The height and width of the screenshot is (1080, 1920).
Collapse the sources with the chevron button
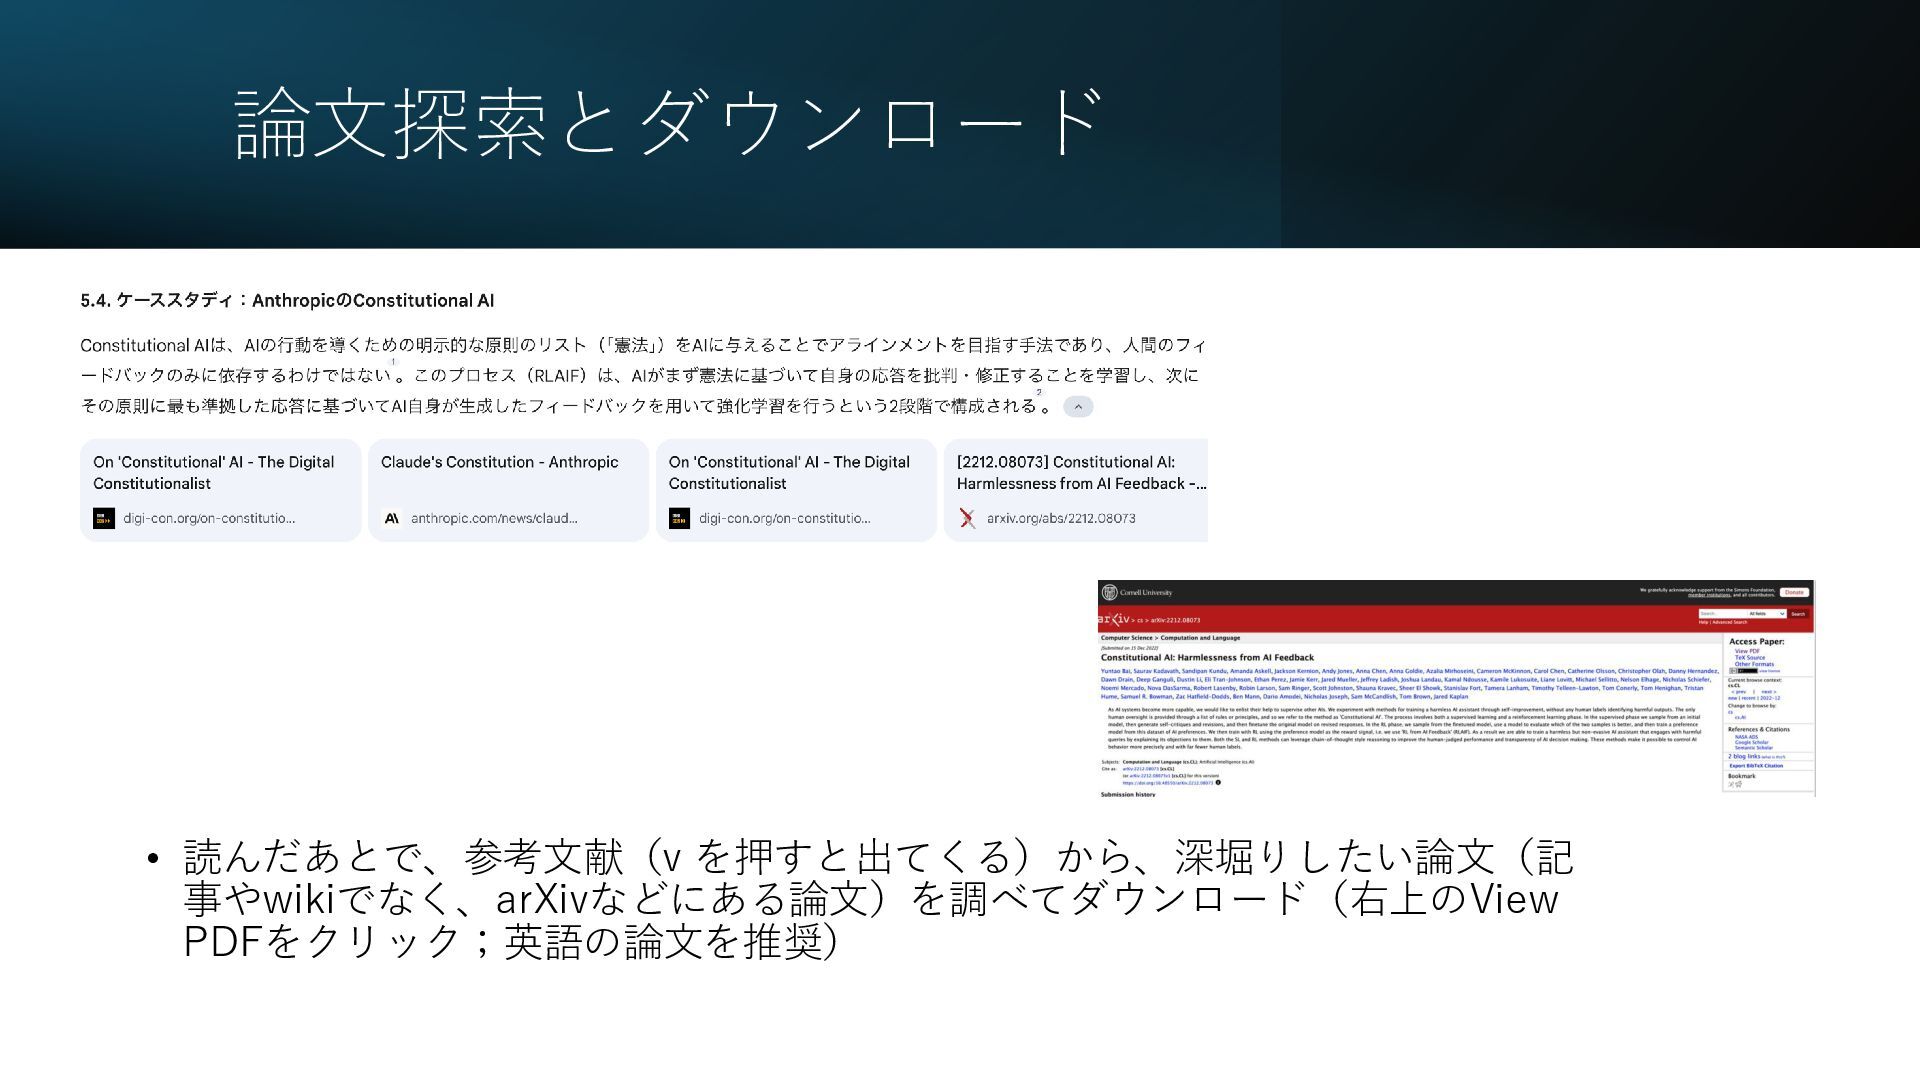[1078, 407]
